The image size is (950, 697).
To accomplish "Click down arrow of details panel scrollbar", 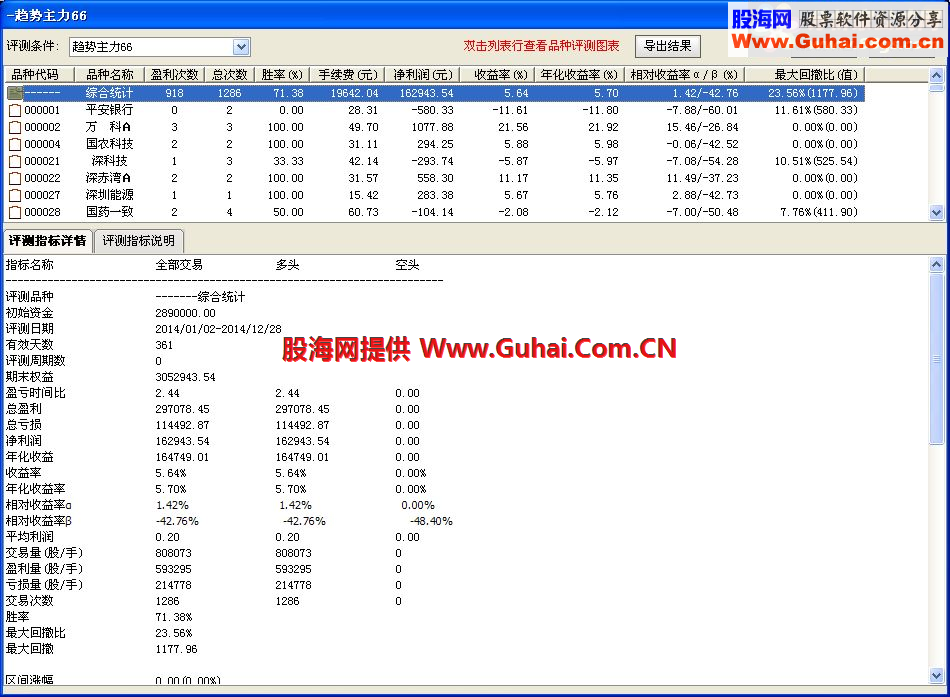I will [x=936, y=675].
